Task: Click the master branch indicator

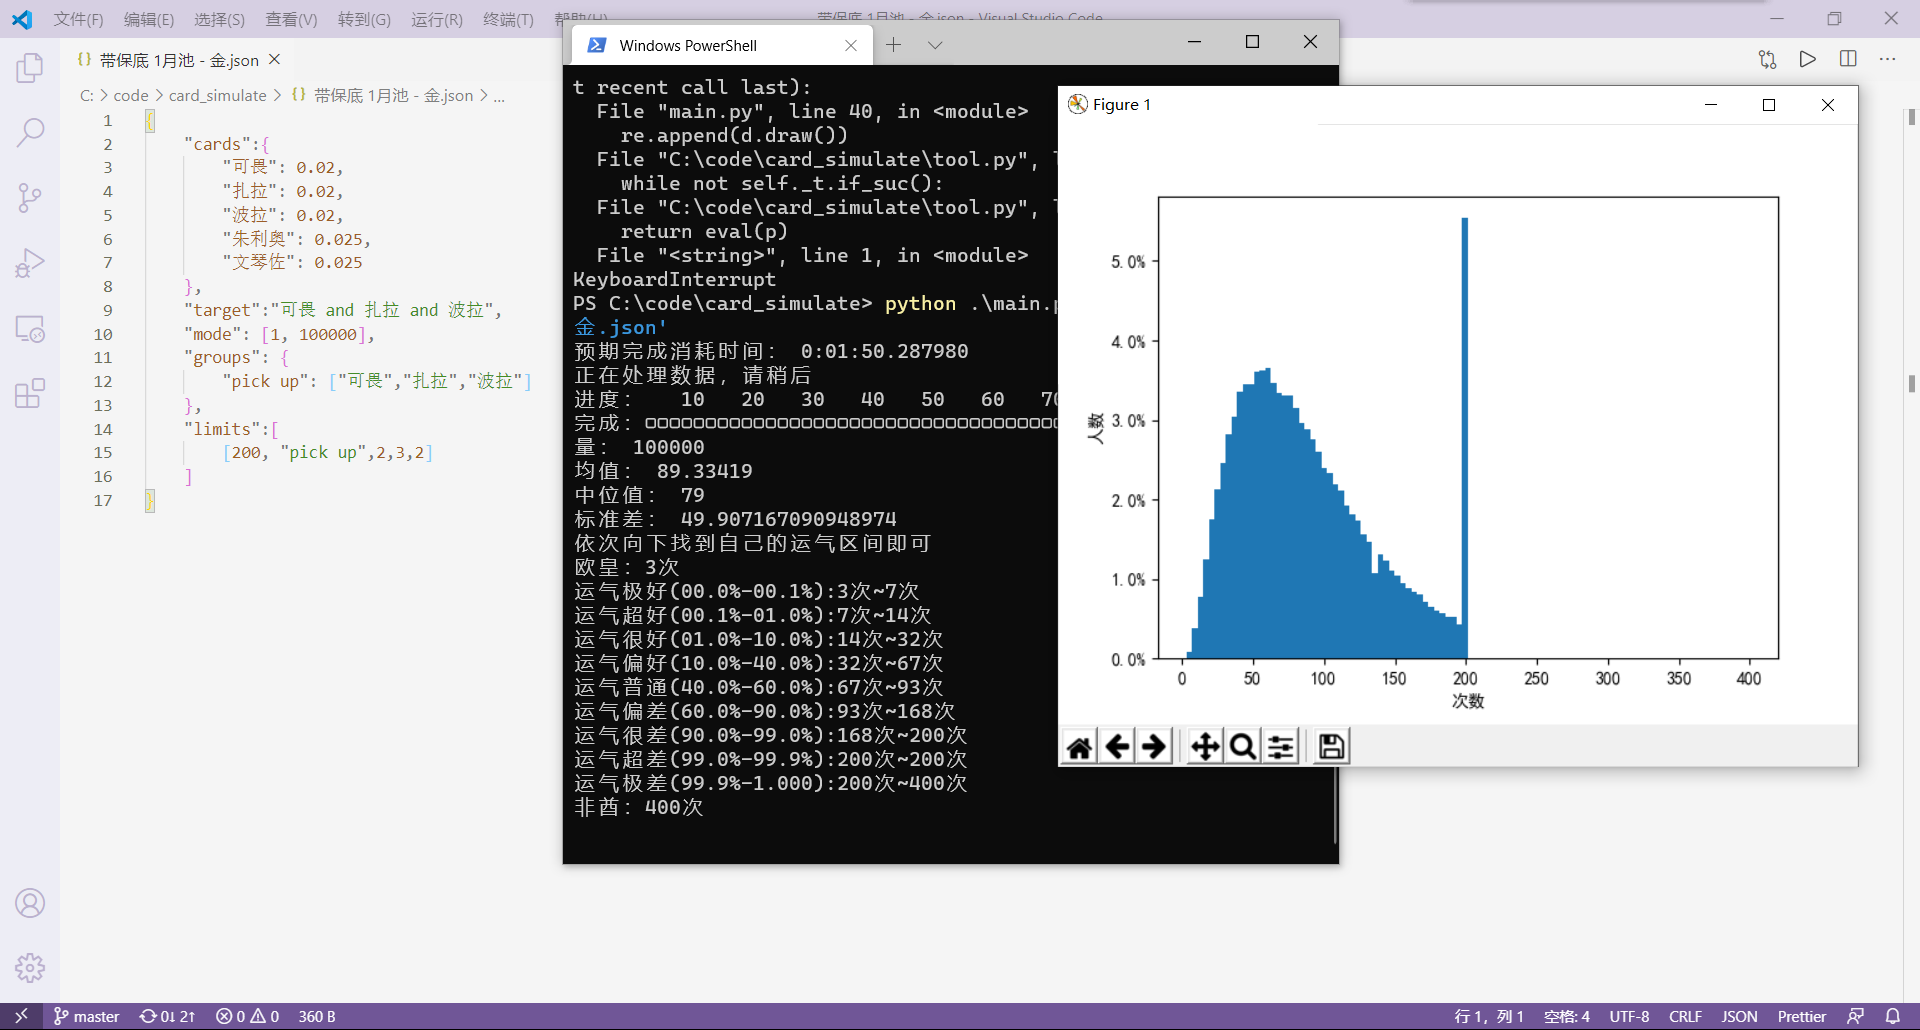Action: pyautogui.click(x=87, y=1016)
